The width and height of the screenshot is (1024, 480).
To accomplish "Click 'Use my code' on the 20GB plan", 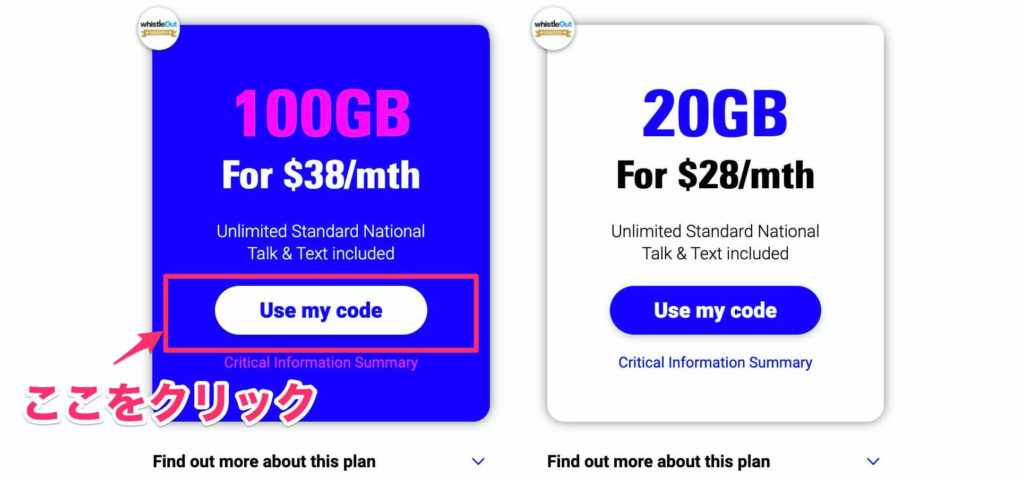I will 715,310.
